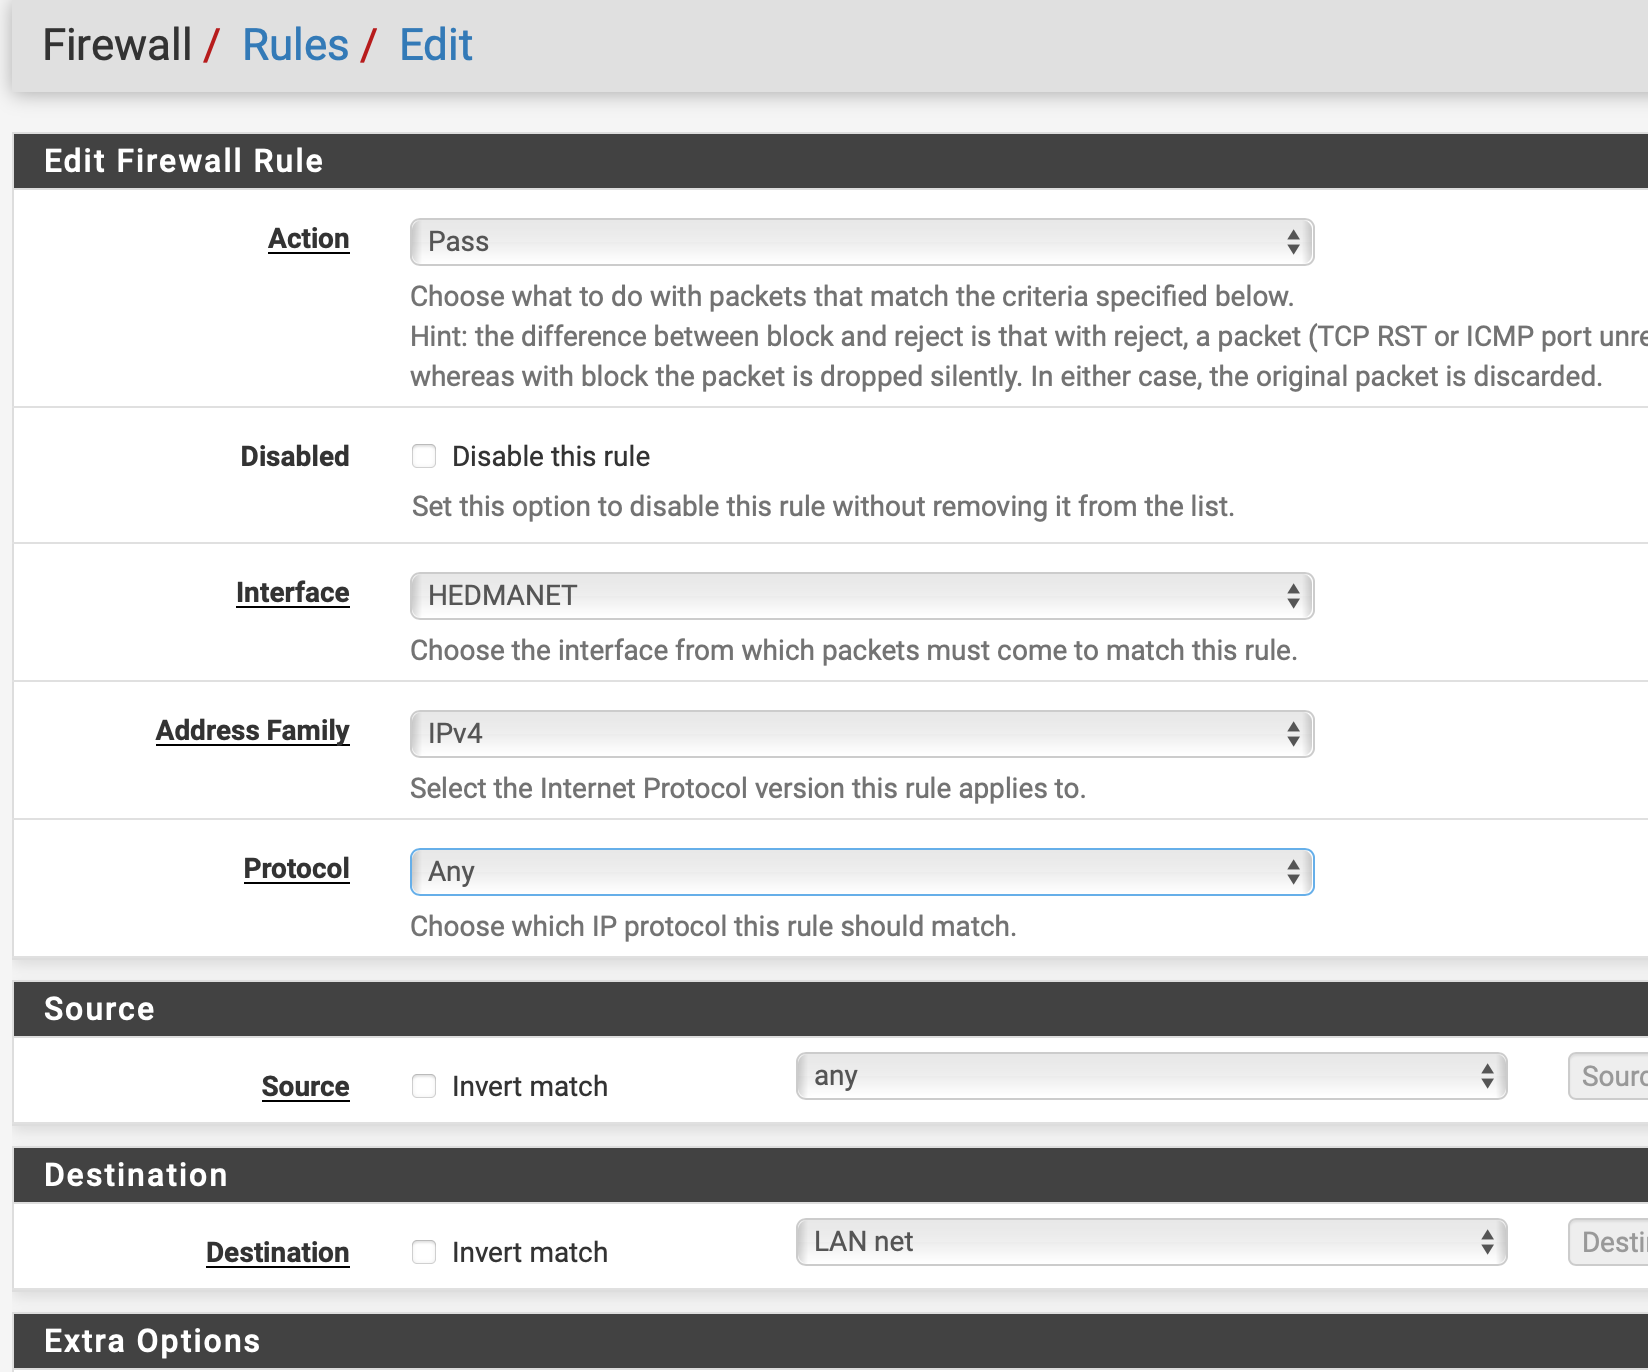Check the Destination Invert match checkbox
This screenshot has height=1372, width=1648.
(425, 1253)
